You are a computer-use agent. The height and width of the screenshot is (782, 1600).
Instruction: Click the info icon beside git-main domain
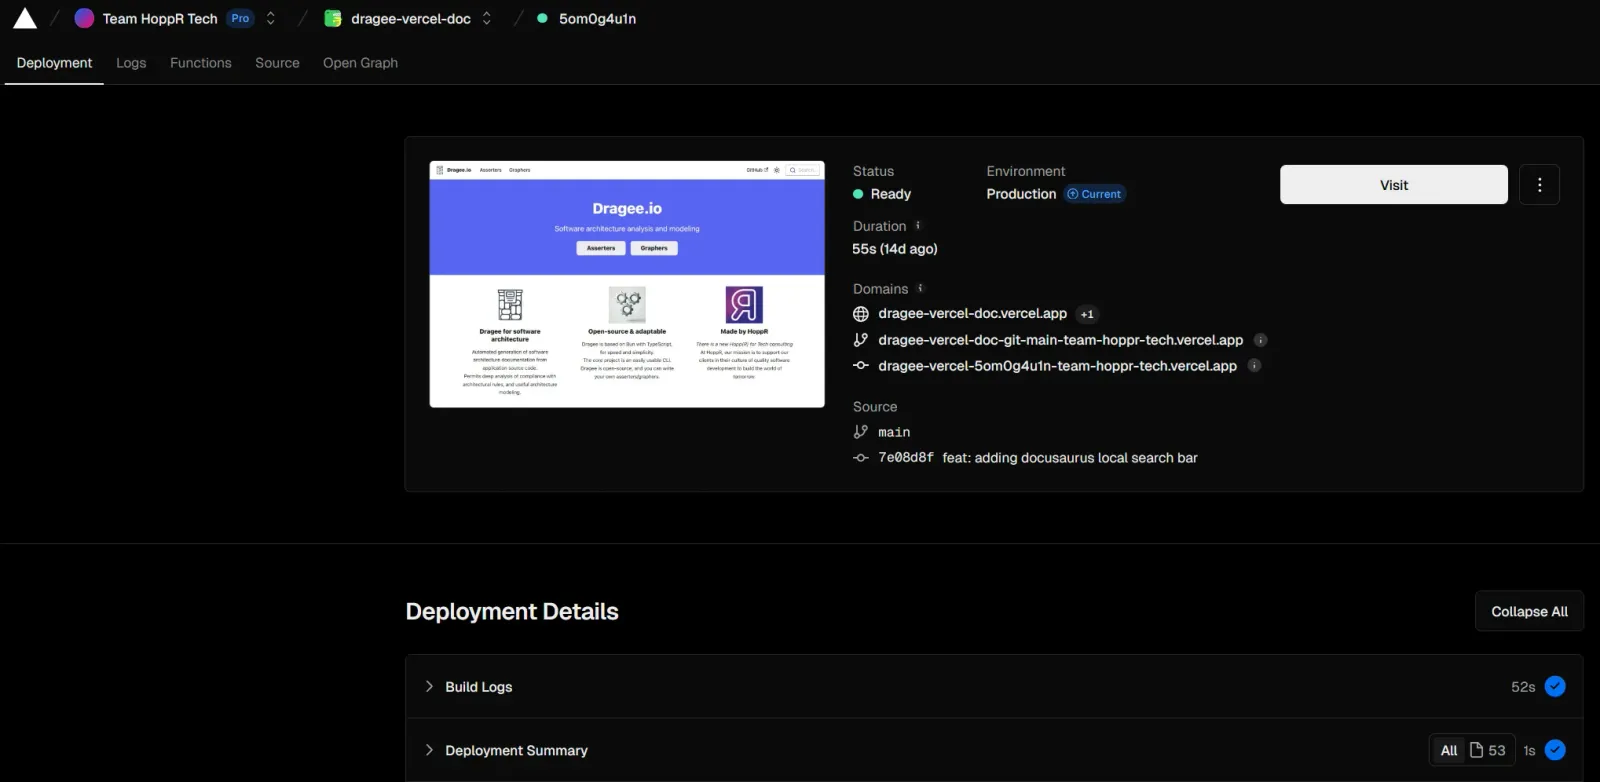(x=1260, y=340)
